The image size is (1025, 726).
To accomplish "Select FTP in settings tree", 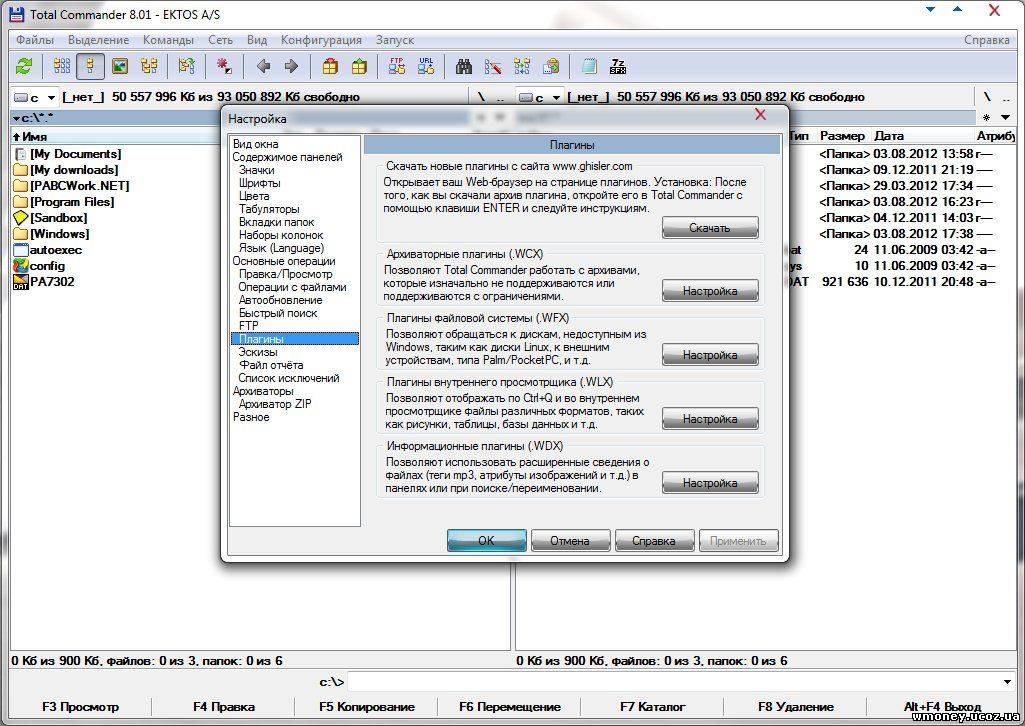I will 248,326.
